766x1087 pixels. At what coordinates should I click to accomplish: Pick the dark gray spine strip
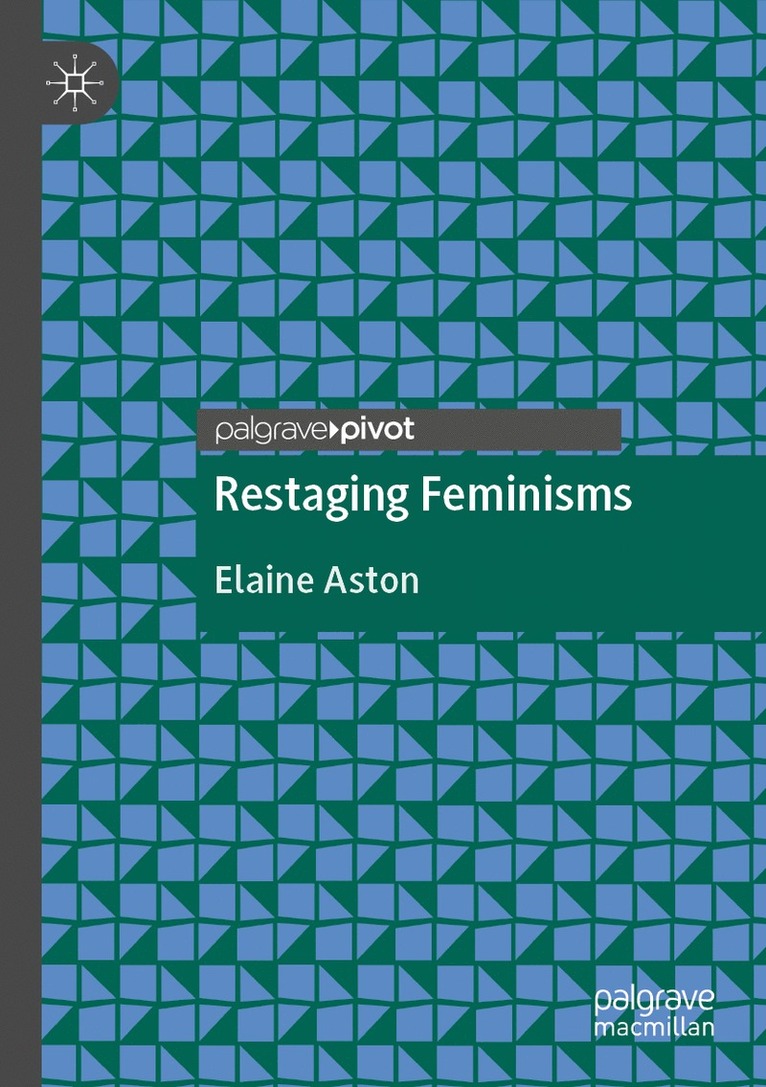(x=20, y=600)
